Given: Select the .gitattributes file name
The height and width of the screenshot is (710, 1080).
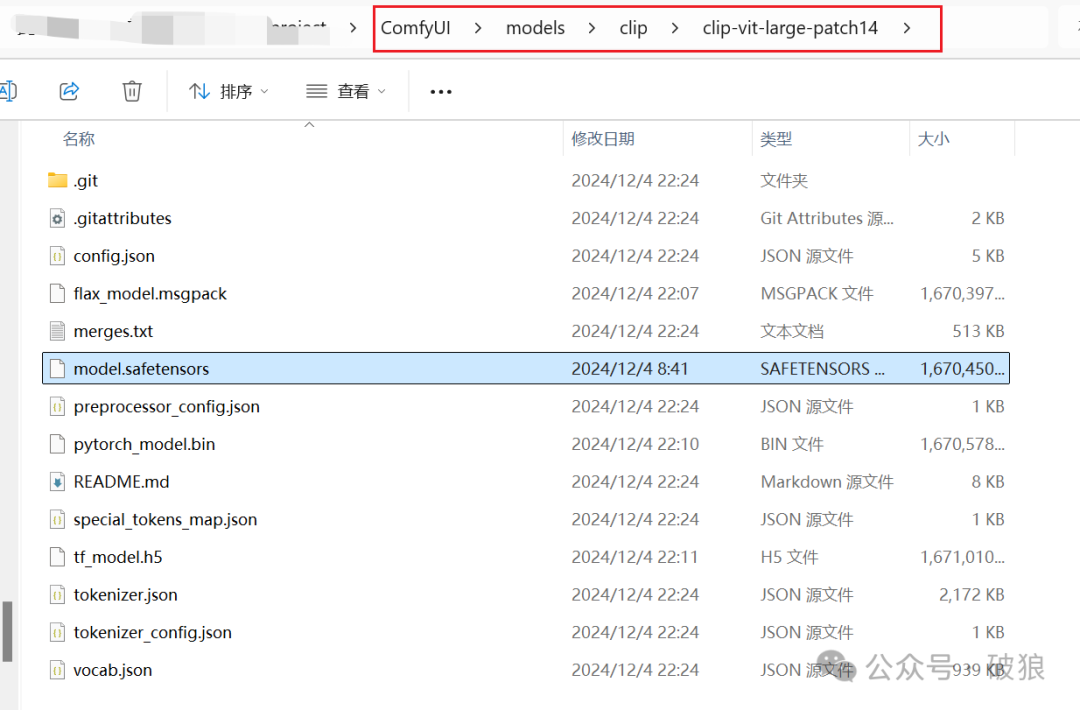Looking at the screenshot, I should tap(123, 219).
